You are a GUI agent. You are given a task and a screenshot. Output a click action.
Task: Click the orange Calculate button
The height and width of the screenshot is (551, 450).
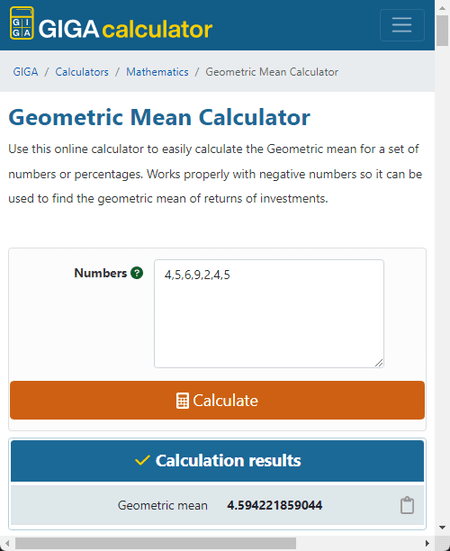pyautogui.click(x=217, y=400)
